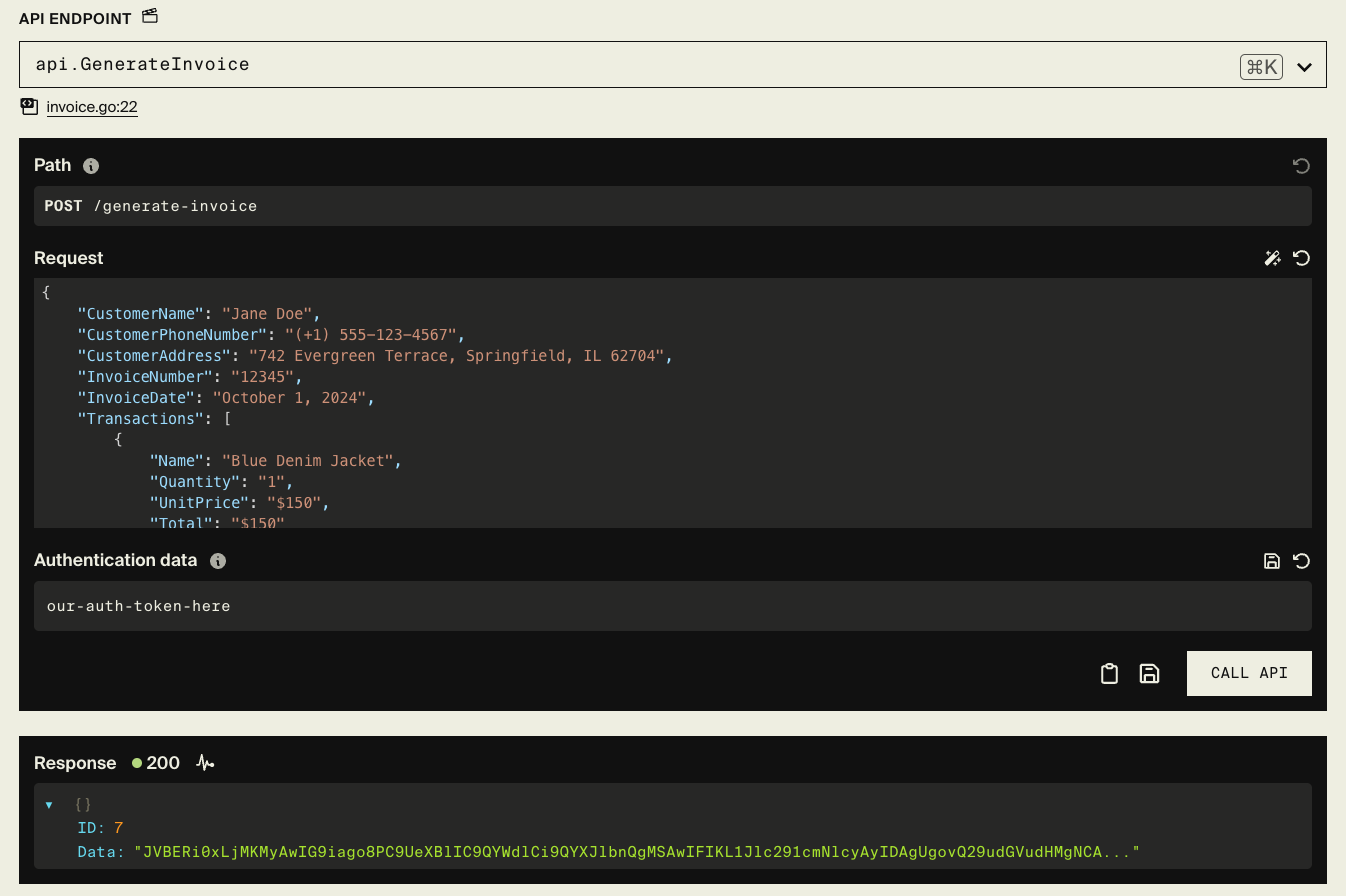Click the chevron arrow in endpoint selector
Viewport: 1346px width, 896px height.
(1304, 67)
